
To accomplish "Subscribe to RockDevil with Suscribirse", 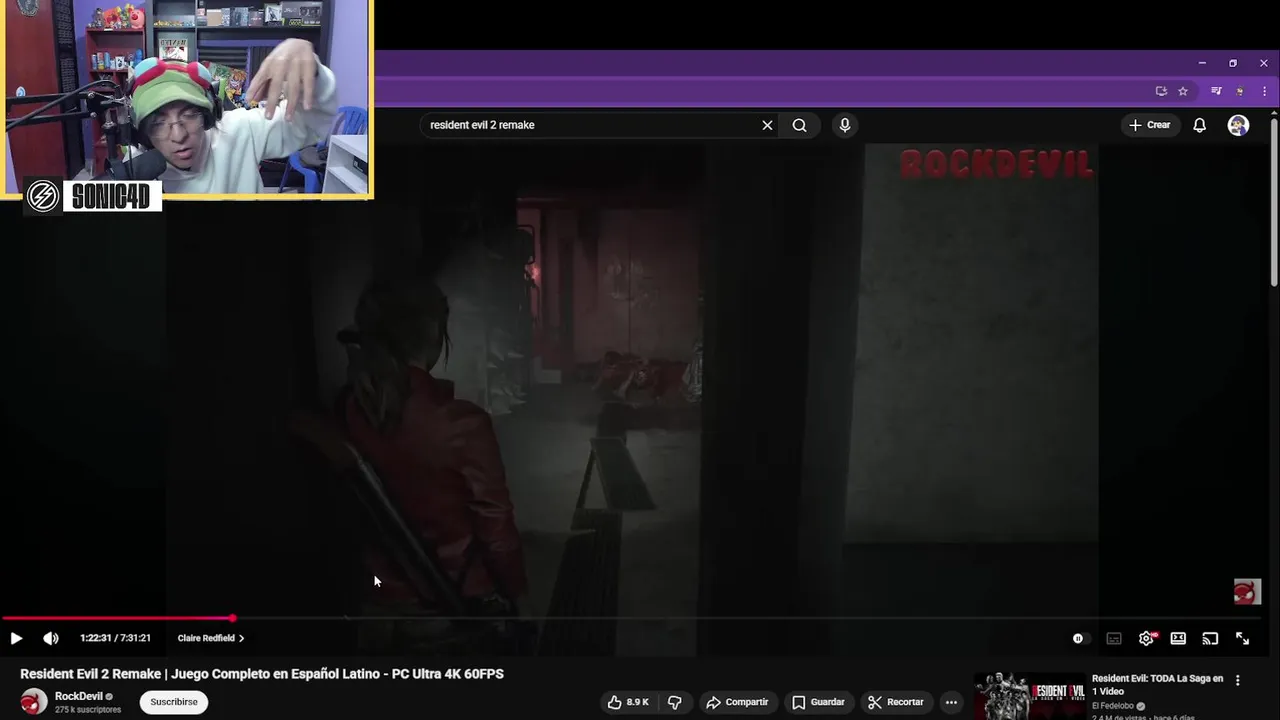I will tap(174, 702).
